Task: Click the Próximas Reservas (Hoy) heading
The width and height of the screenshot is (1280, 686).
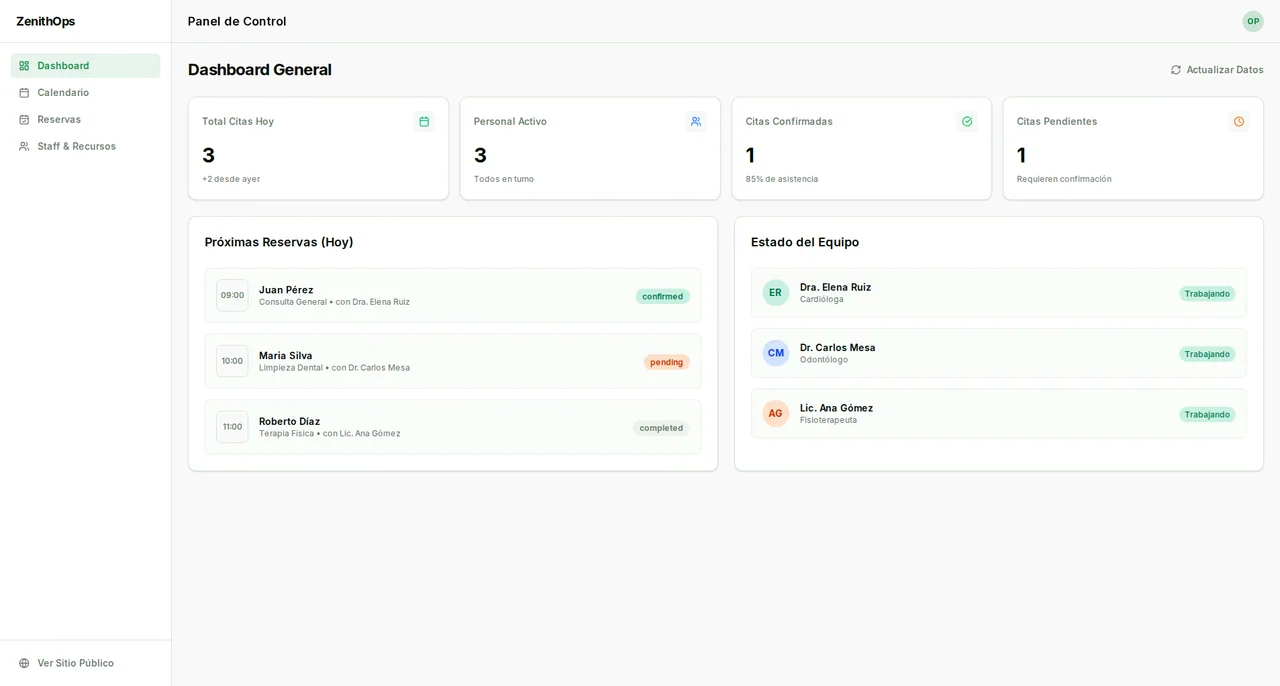Action: (279, 242)
